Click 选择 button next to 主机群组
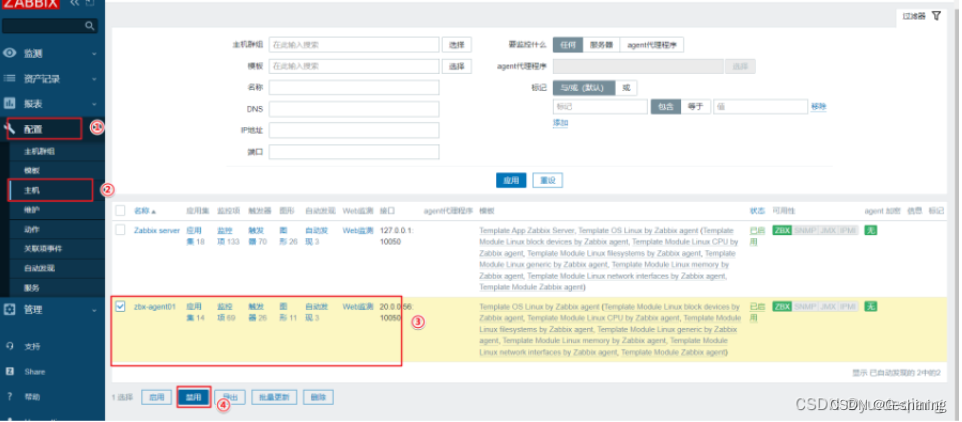This screenshot has width=962, height=422. (x=457, y=45)
